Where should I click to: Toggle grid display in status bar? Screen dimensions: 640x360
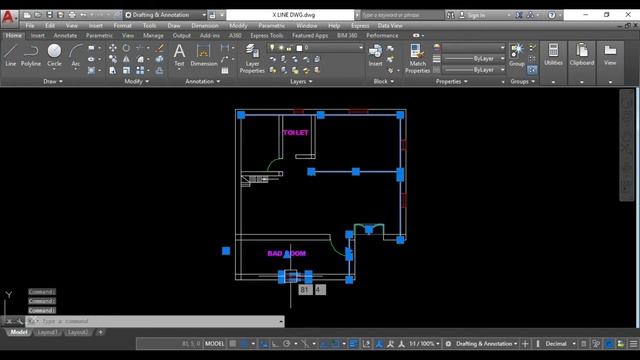point(233,344)
